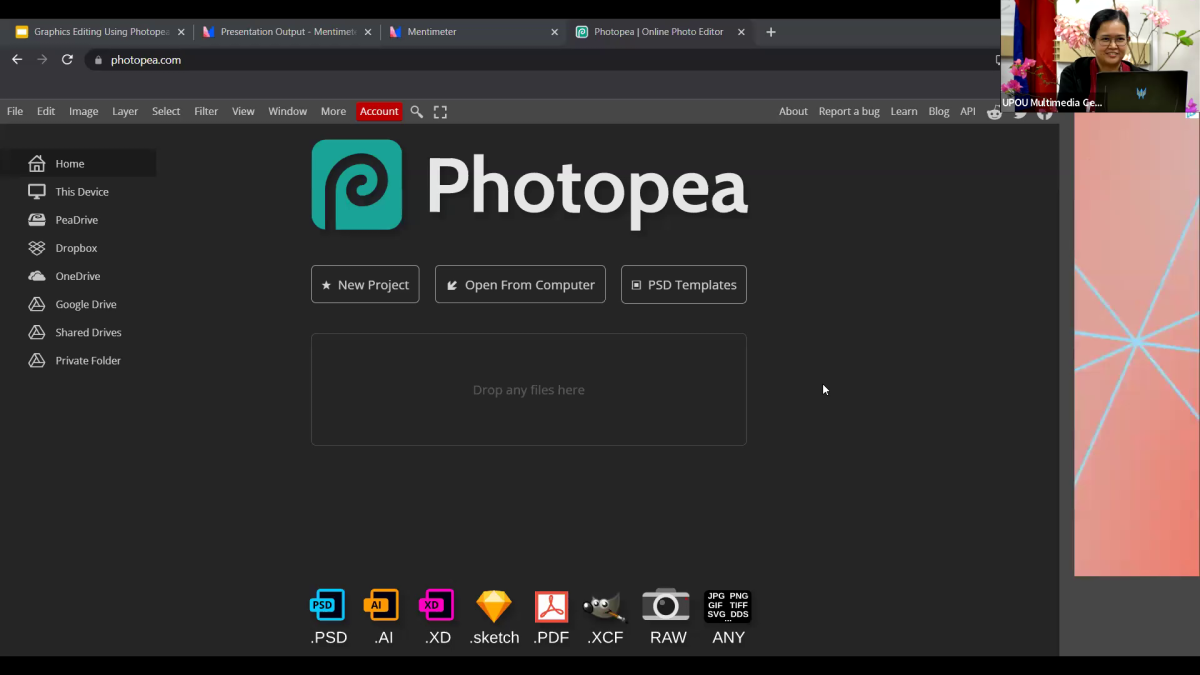Expand the Window menu dropdown
The image size is (1200, 675).
[x=287, y=112]
